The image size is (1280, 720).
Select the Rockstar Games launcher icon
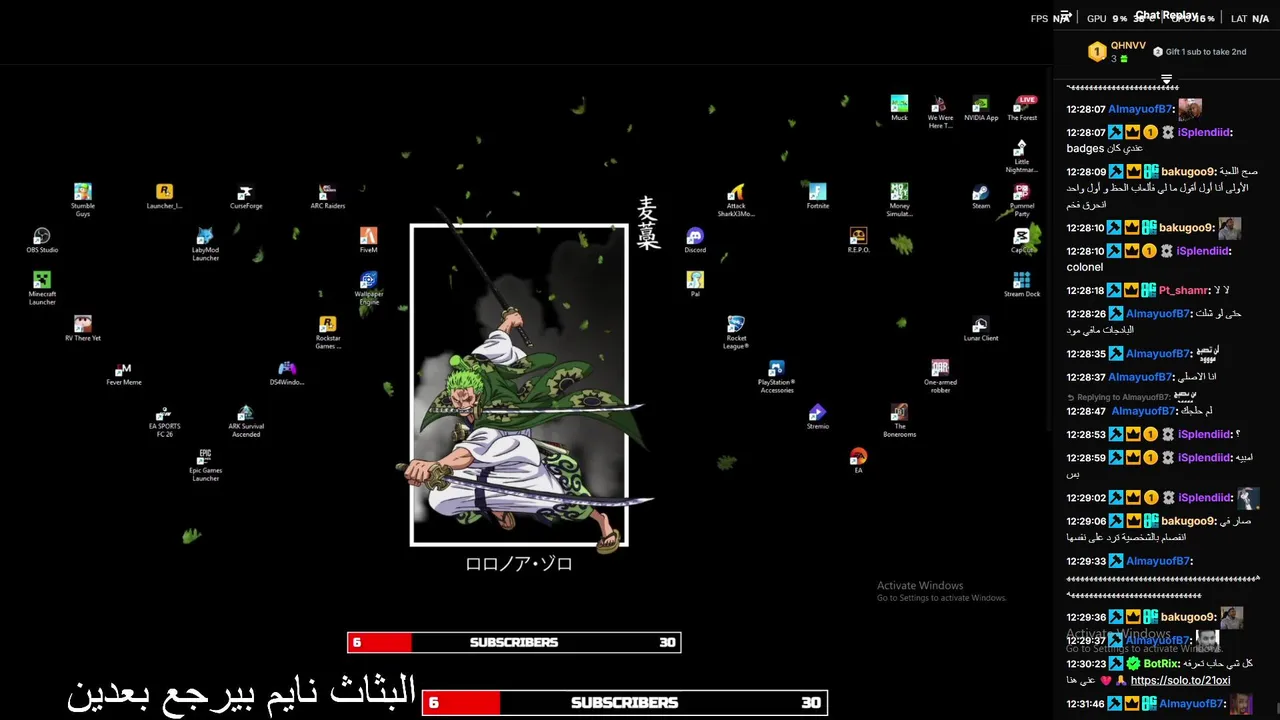click(328, 332)
